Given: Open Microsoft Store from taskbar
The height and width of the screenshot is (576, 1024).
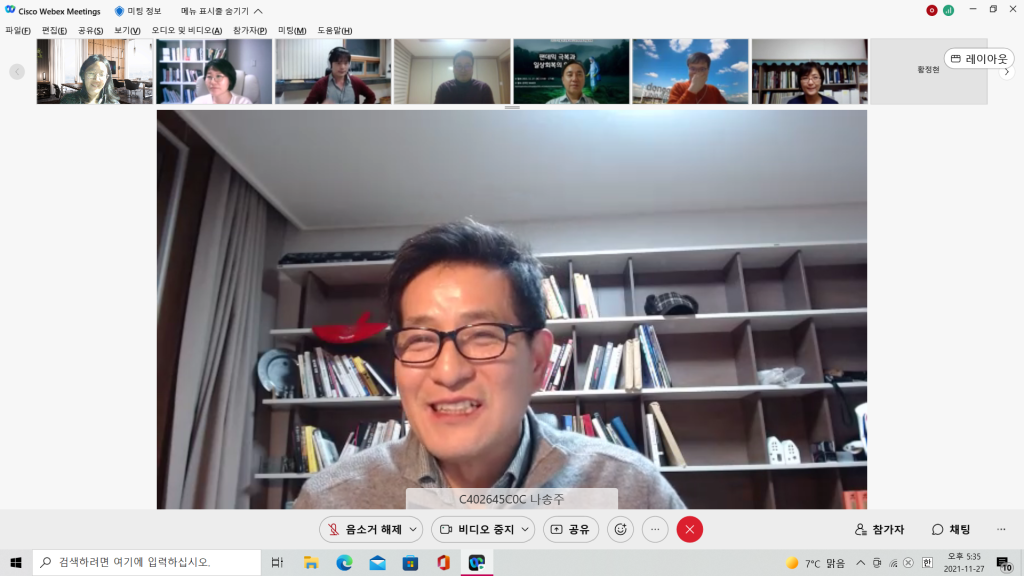Looking at the screenshot, I should click(410, 562).
